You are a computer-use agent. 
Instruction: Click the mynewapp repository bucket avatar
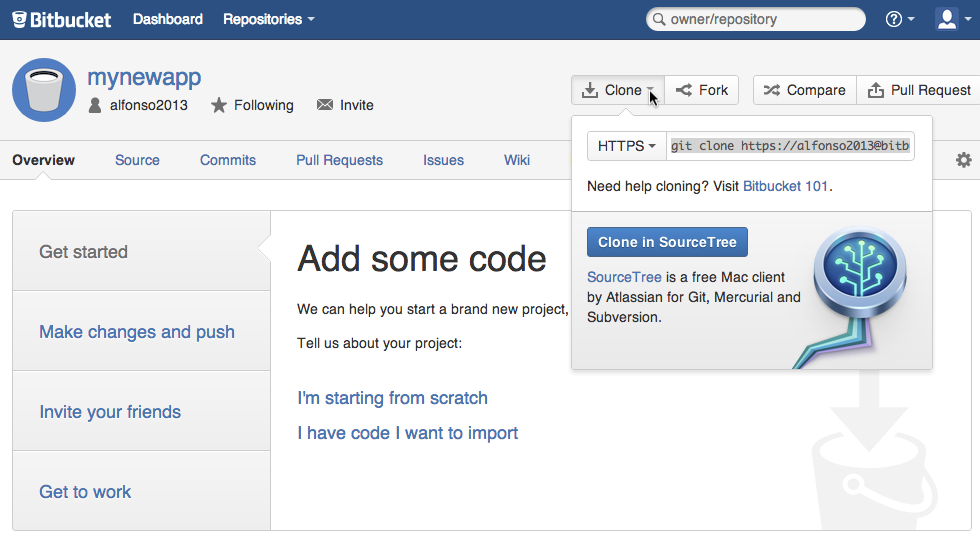pos(44,90)
